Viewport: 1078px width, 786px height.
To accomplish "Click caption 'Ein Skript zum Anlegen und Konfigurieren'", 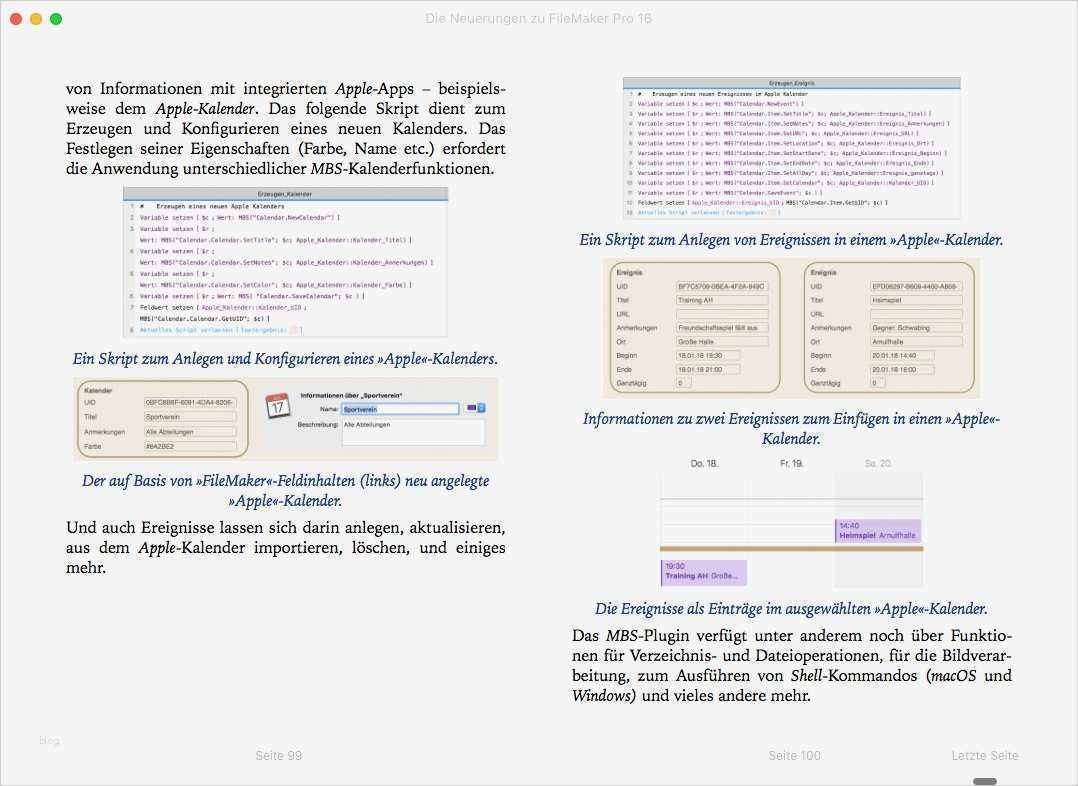I will point(285,359).
